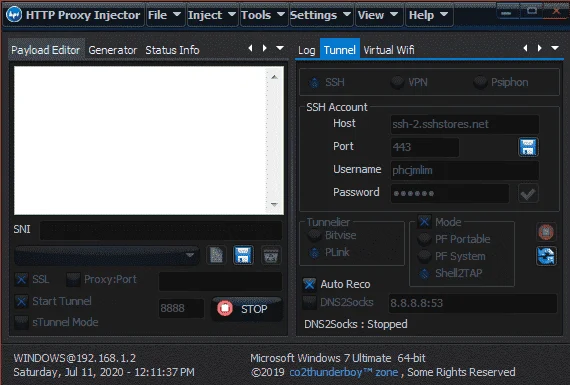Click the WINDOWS@192.168.1.2 status text
The width and height of the screenshot is (570, 385).
(x=75, y=358)
